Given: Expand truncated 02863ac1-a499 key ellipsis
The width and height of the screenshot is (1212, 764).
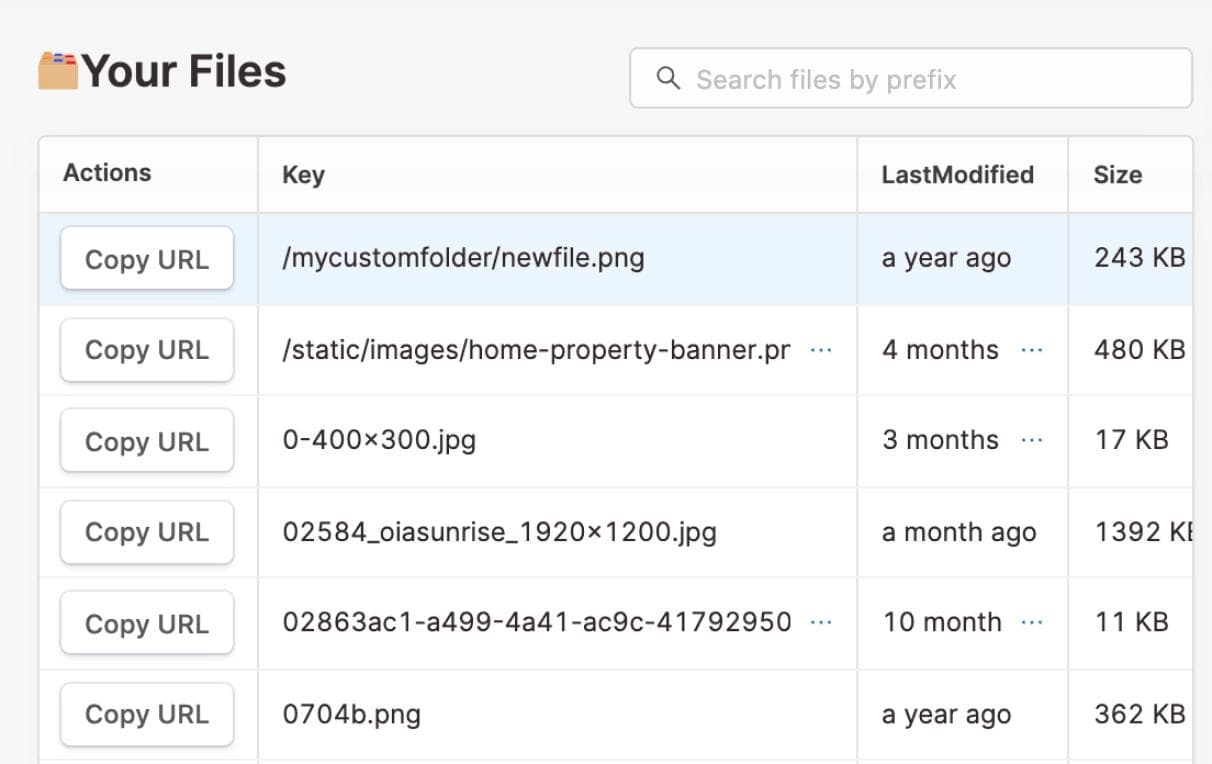Looking at the screenshot, I should pyautogui.click(x=821, y=622).
